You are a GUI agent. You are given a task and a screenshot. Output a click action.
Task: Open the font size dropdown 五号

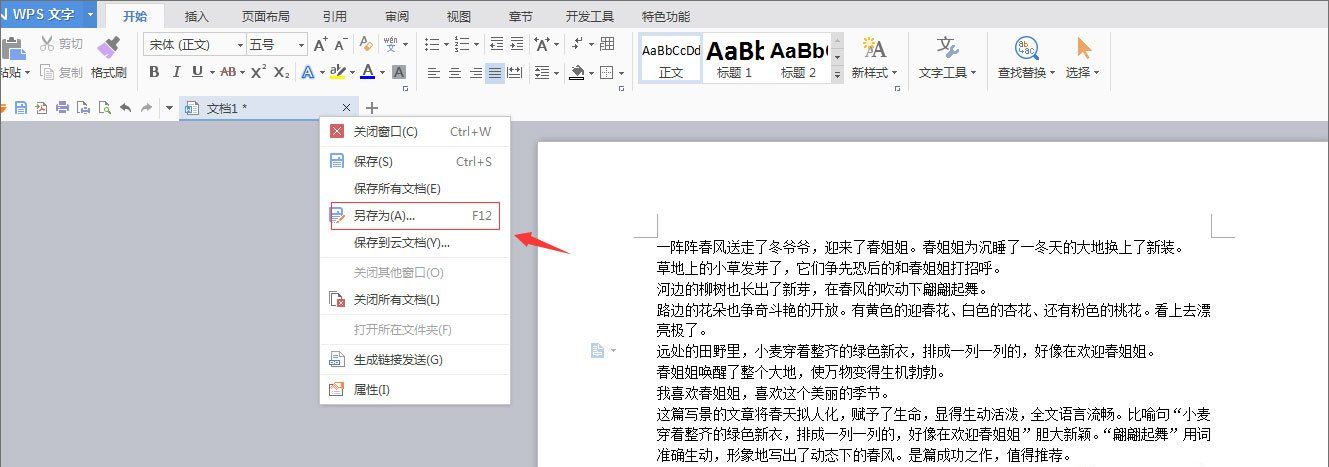(301, 44)
